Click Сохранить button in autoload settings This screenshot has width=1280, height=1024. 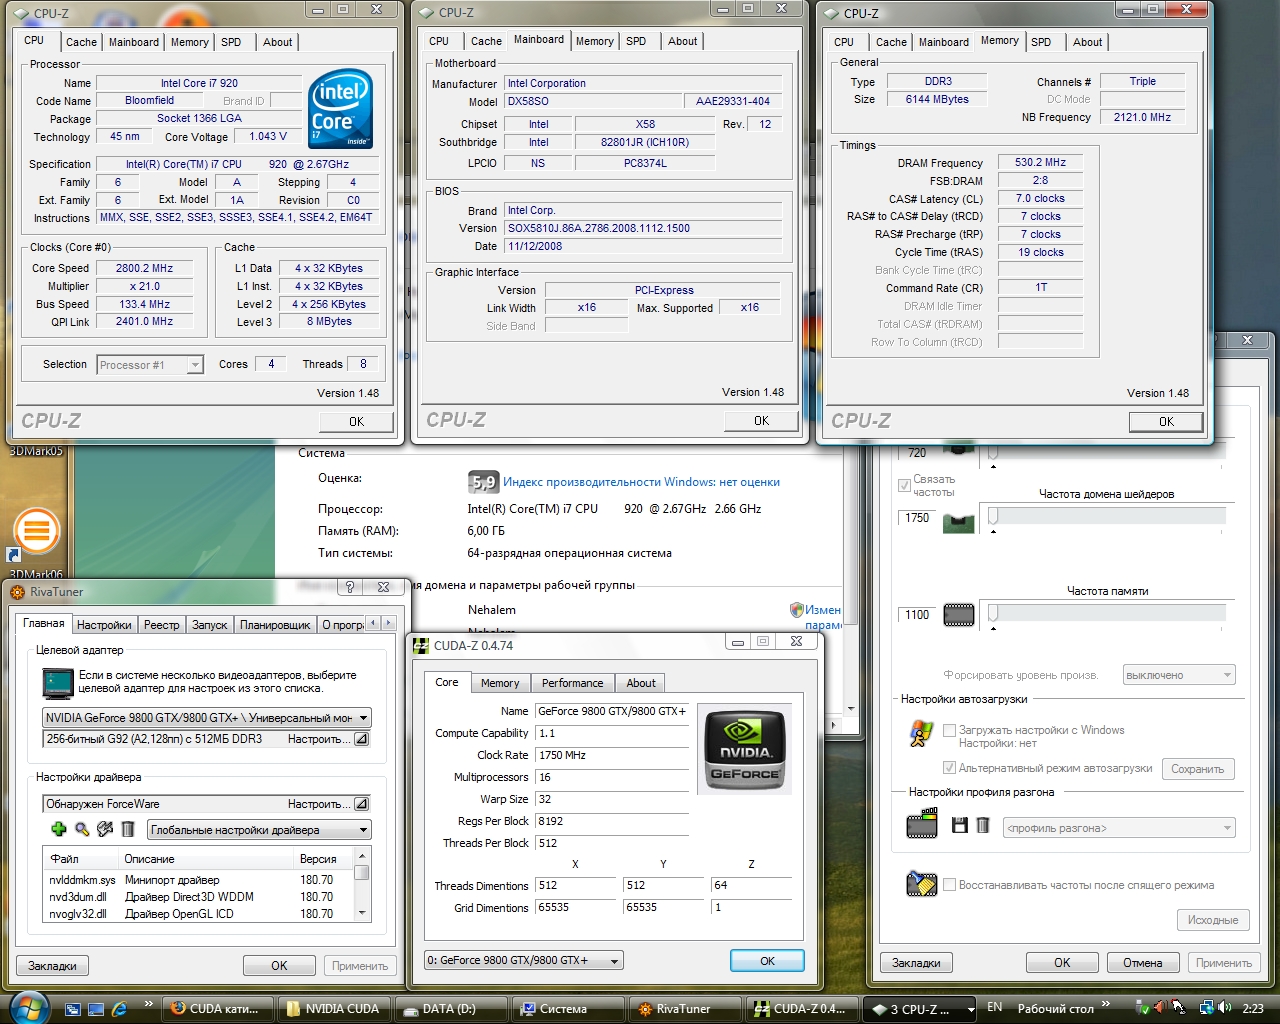click(1197, 769)
